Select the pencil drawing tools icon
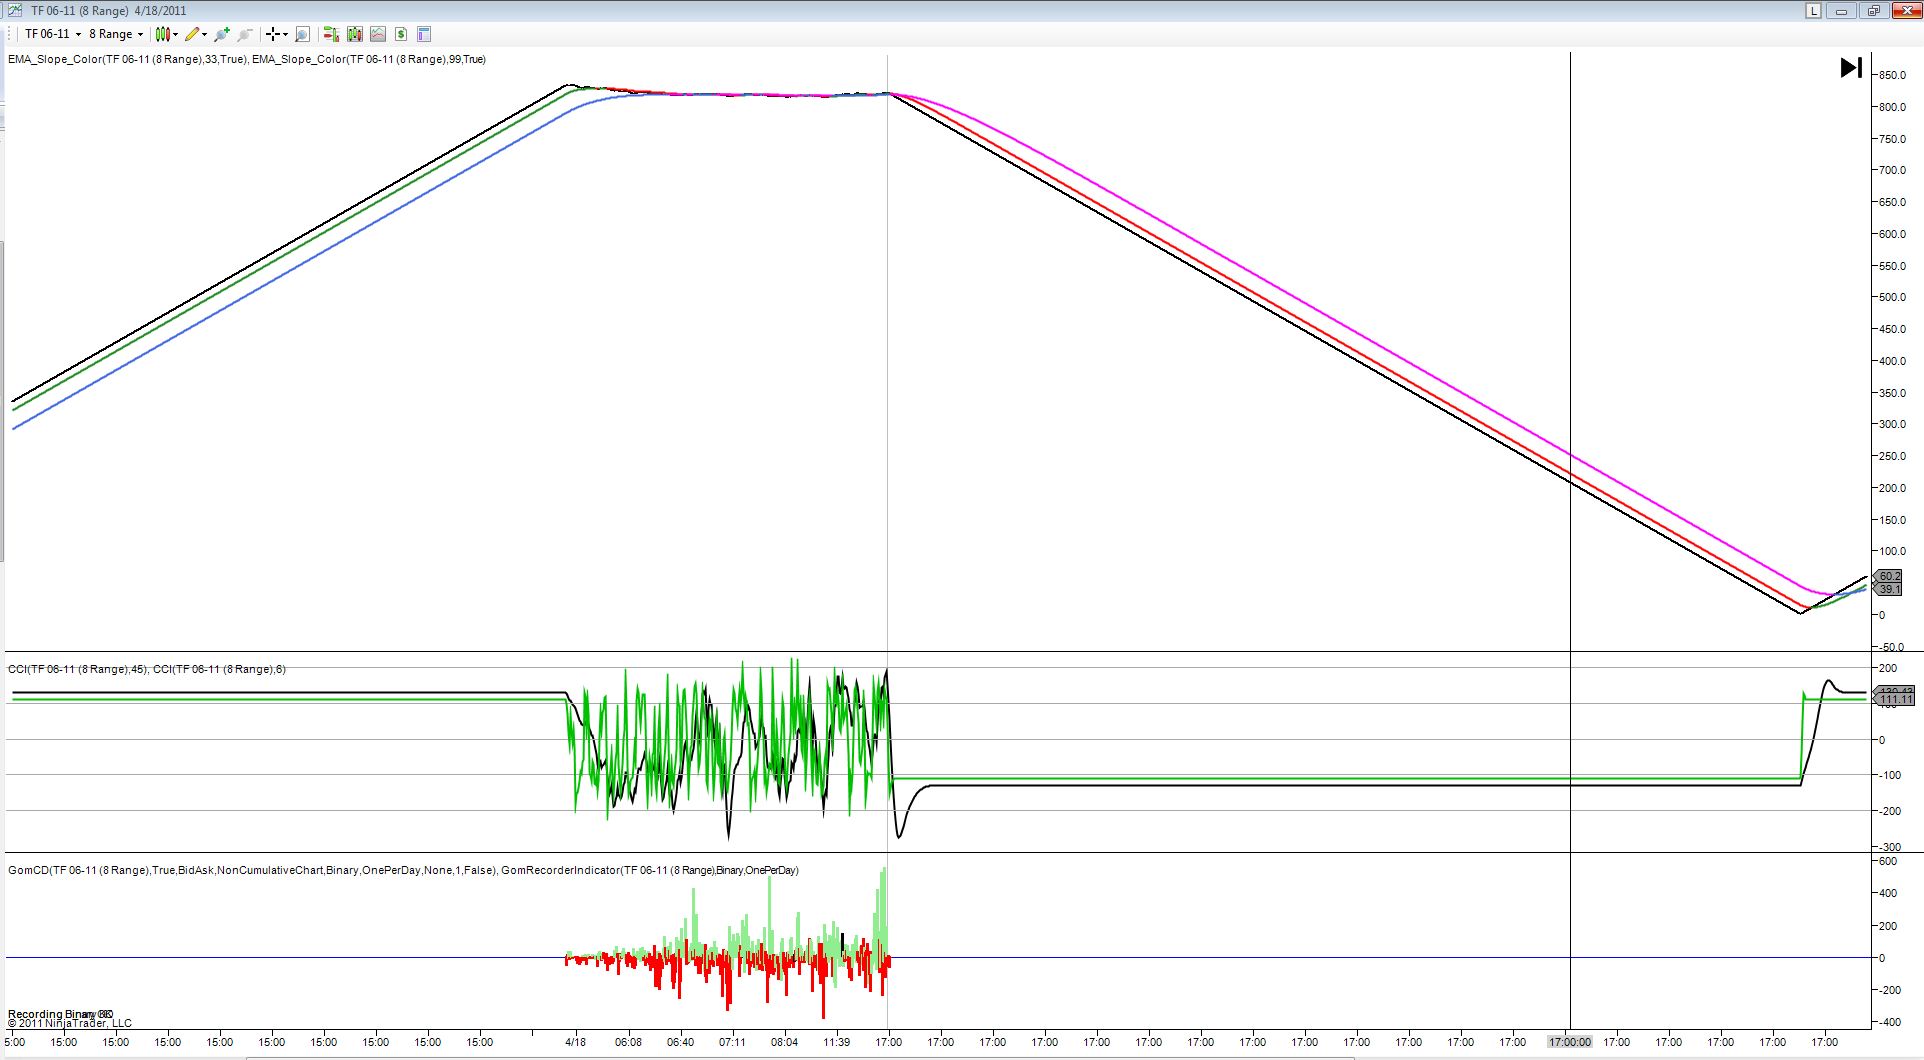Screen dimensions: 1924x1060 [x=192, y=34]
